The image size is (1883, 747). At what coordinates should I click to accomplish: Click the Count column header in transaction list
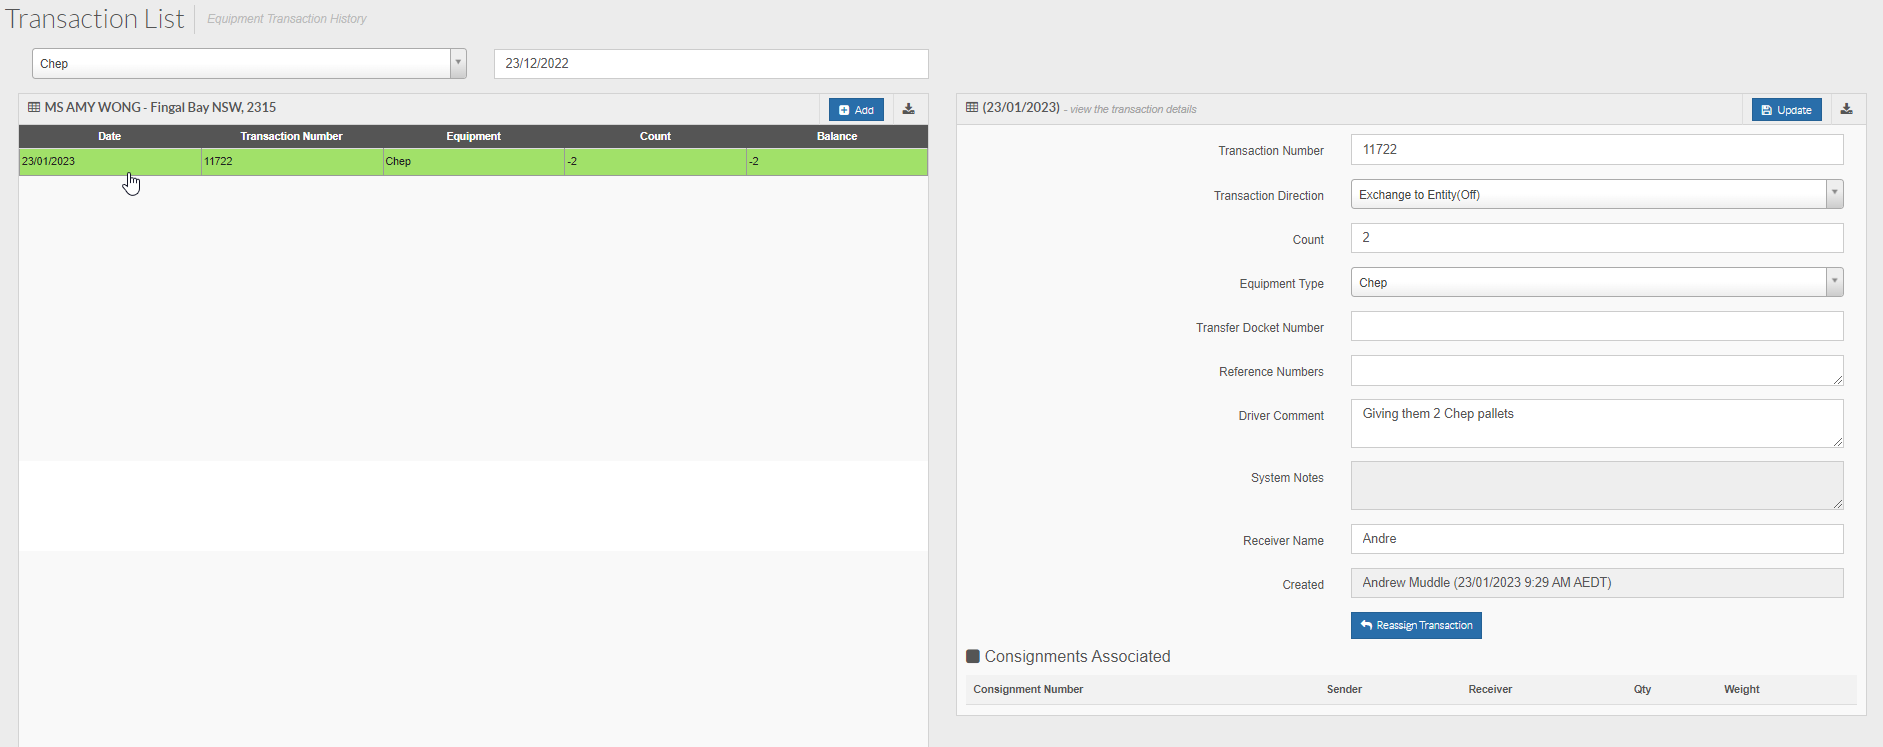655,136
